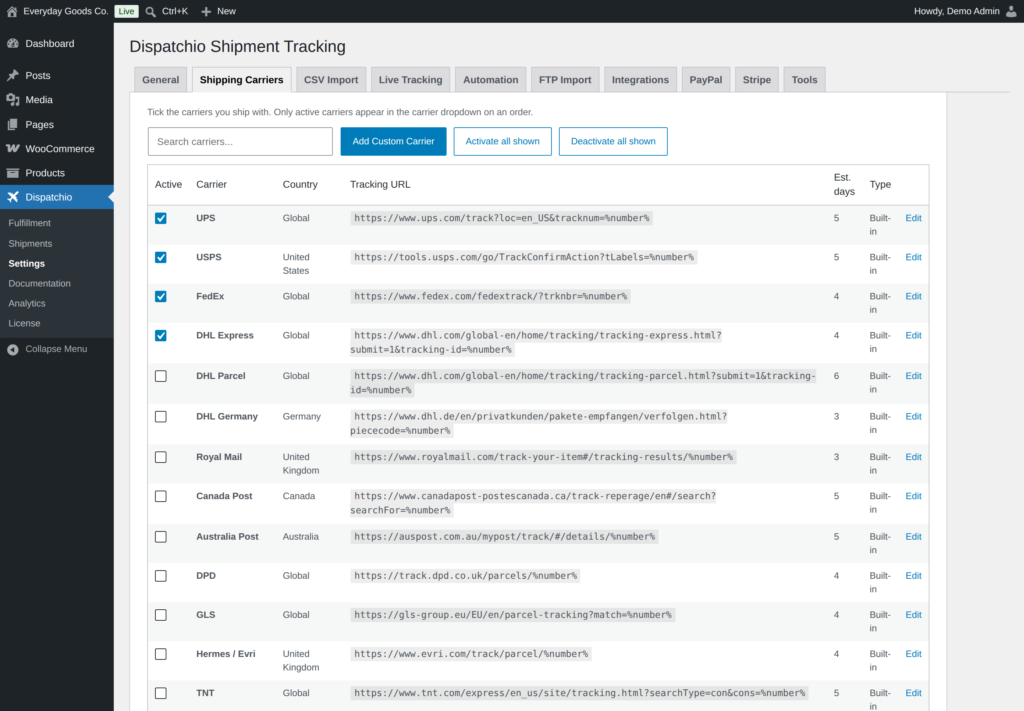Image resolution: width=1024 pixels, height=711 pixels.
Task: Click the DPD tracking URL
Action: (x=466, y=576)
